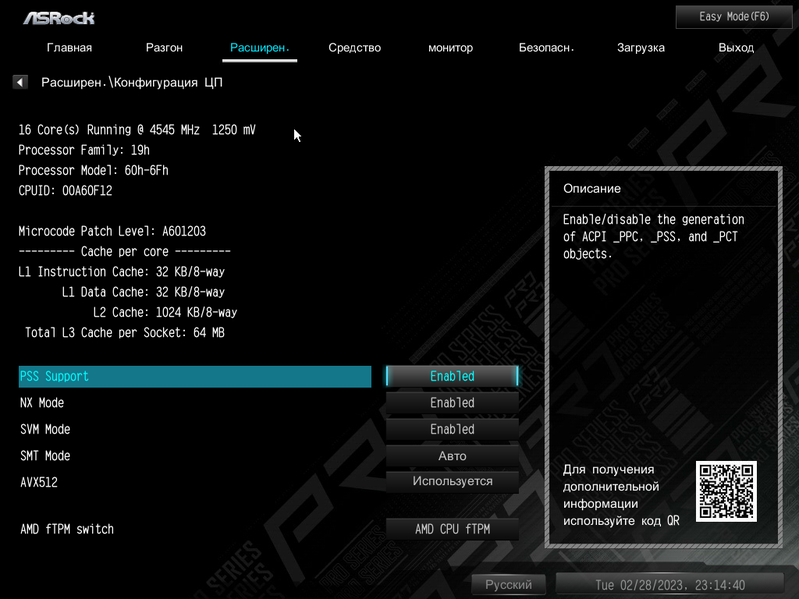Viewport: 799px width, 599px height.
Task: Click the breadcrumb Расширен.\Конфигурация ЦП
Action: click(131, 83)
